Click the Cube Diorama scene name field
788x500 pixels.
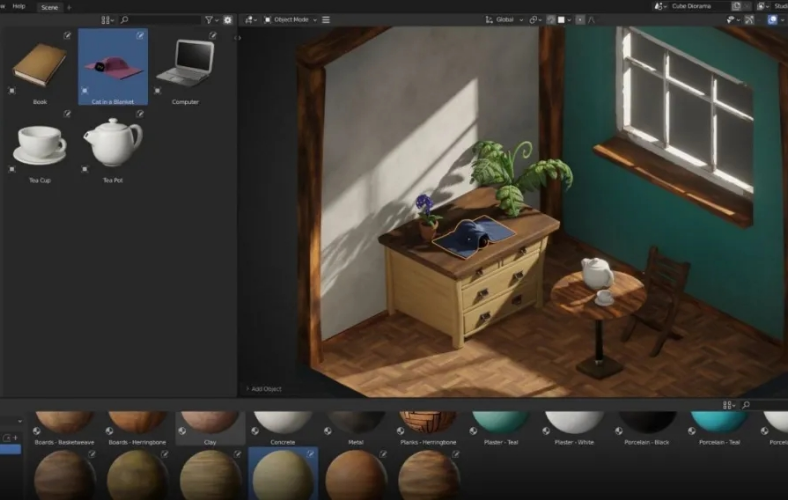tap(699, 7)
